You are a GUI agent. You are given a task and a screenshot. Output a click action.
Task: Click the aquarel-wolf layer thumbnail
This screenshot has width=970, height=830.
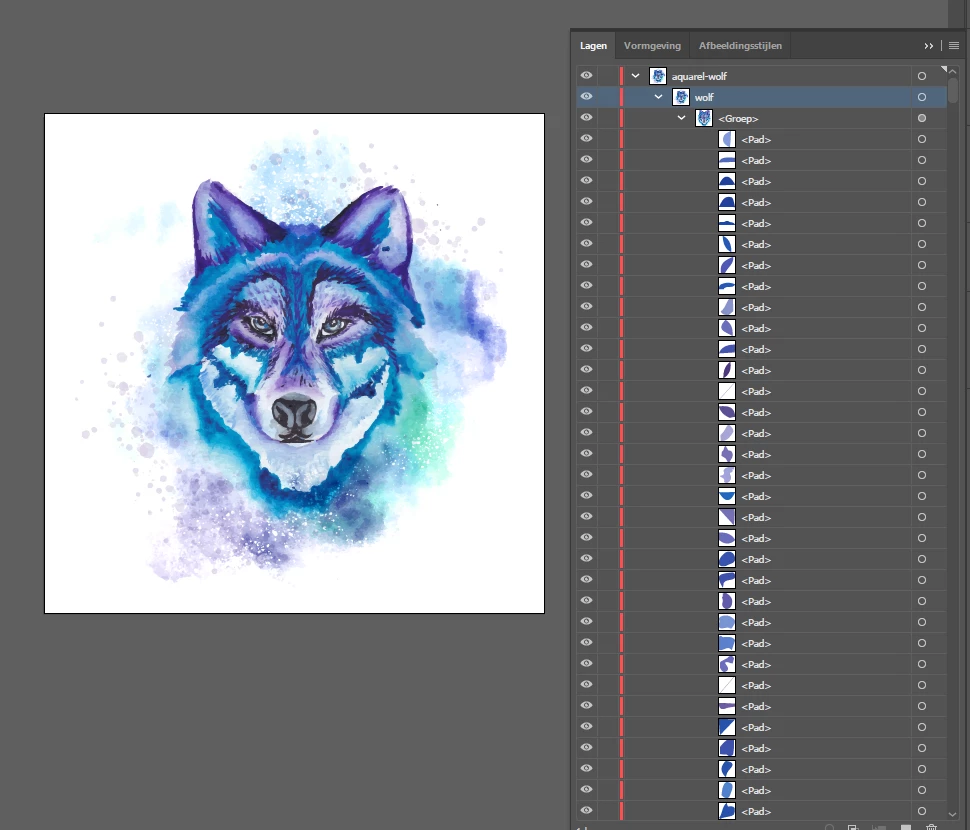tap(658, 76)
